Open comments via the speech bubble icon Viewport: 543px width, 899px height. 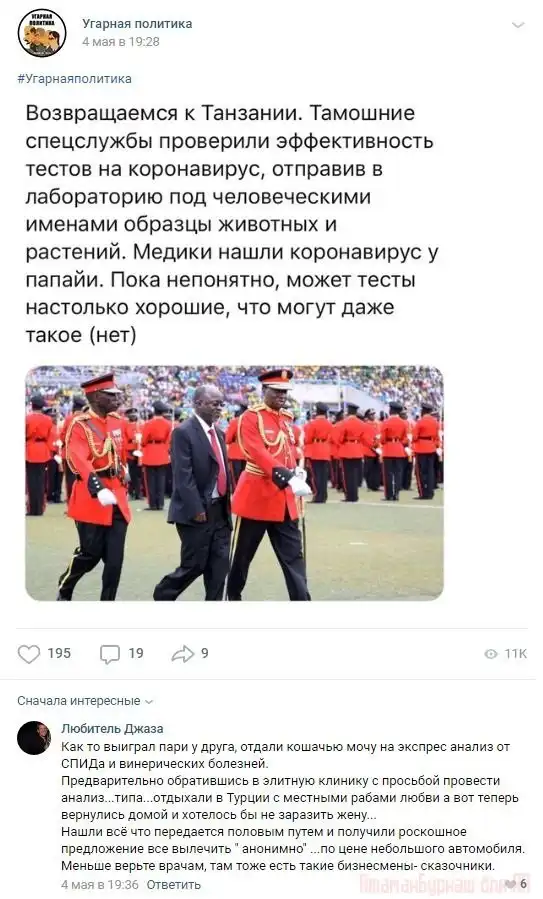tap(110, 654)
